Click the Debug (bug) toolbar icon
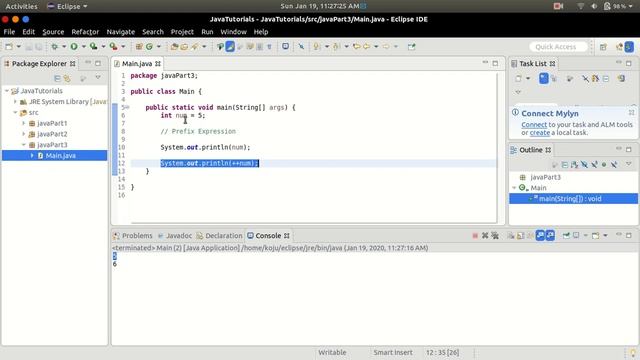This screenshot has width=640, height=360. (x=54, y=47)
